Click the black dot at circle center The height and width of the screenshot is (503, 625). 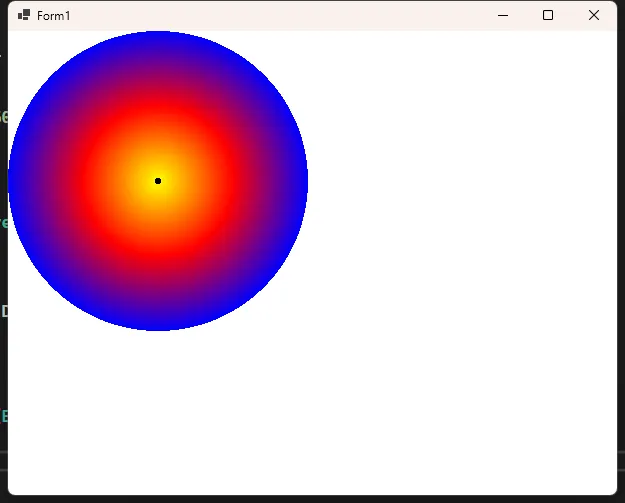[158, 181]
